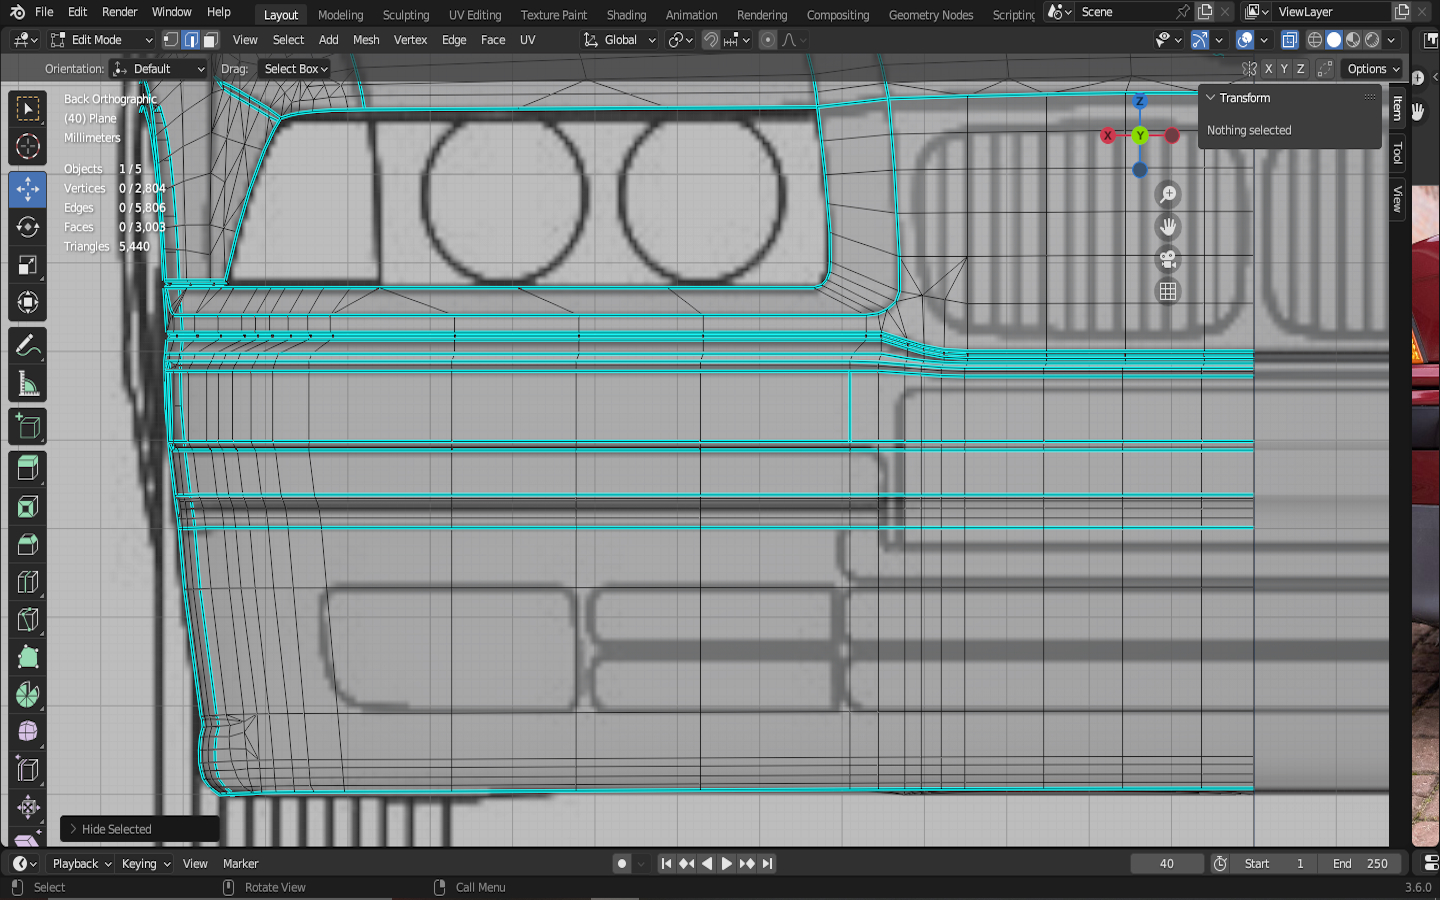Select the Select Box tool in toolbar
The image size is (1440, 900).
28,108
